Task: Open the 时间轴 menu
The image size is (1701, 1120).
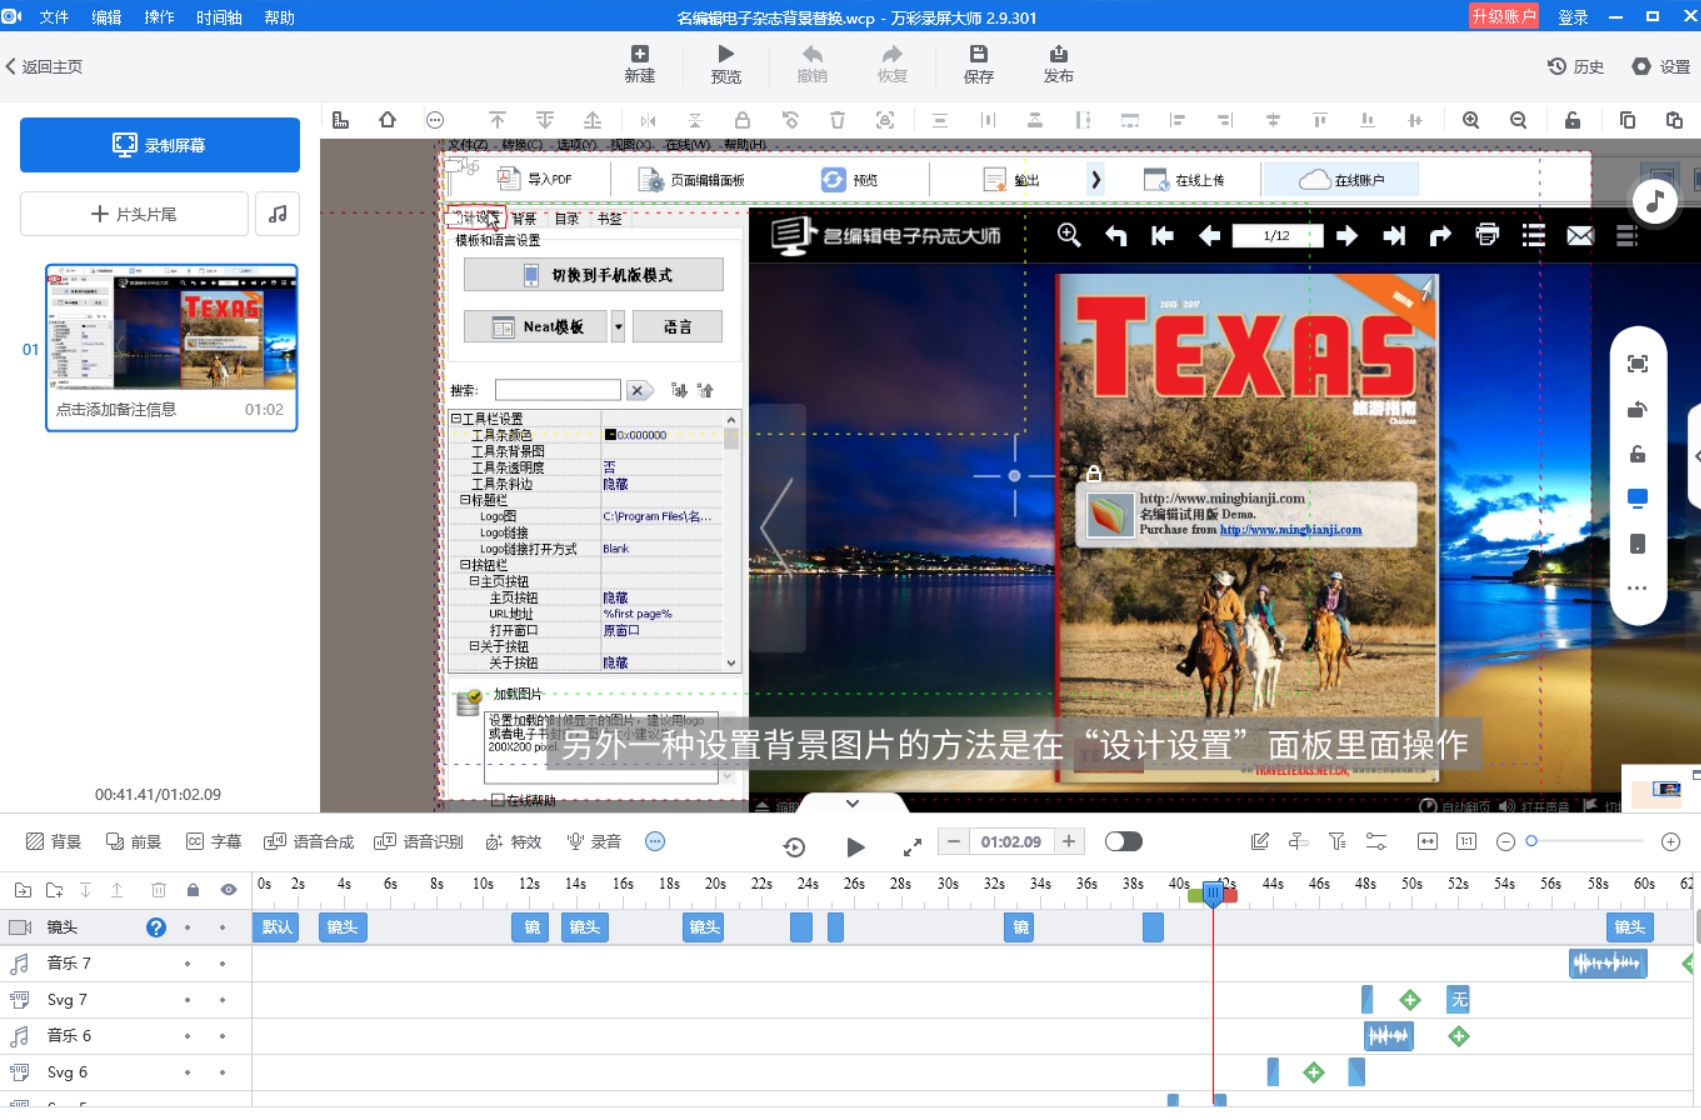Action: tap(219, 17)
